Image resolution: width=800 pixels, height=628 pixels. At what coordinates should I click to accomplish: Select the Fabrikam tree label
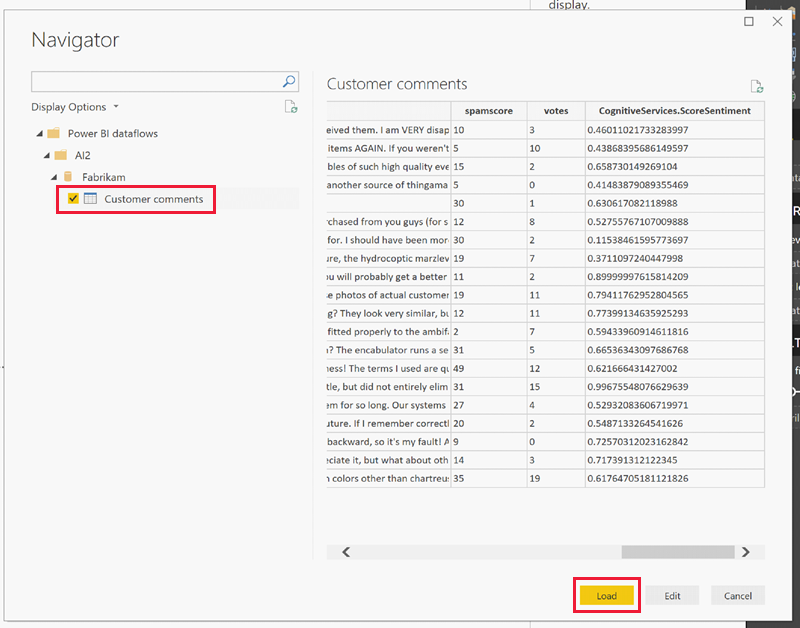(104, 177)
